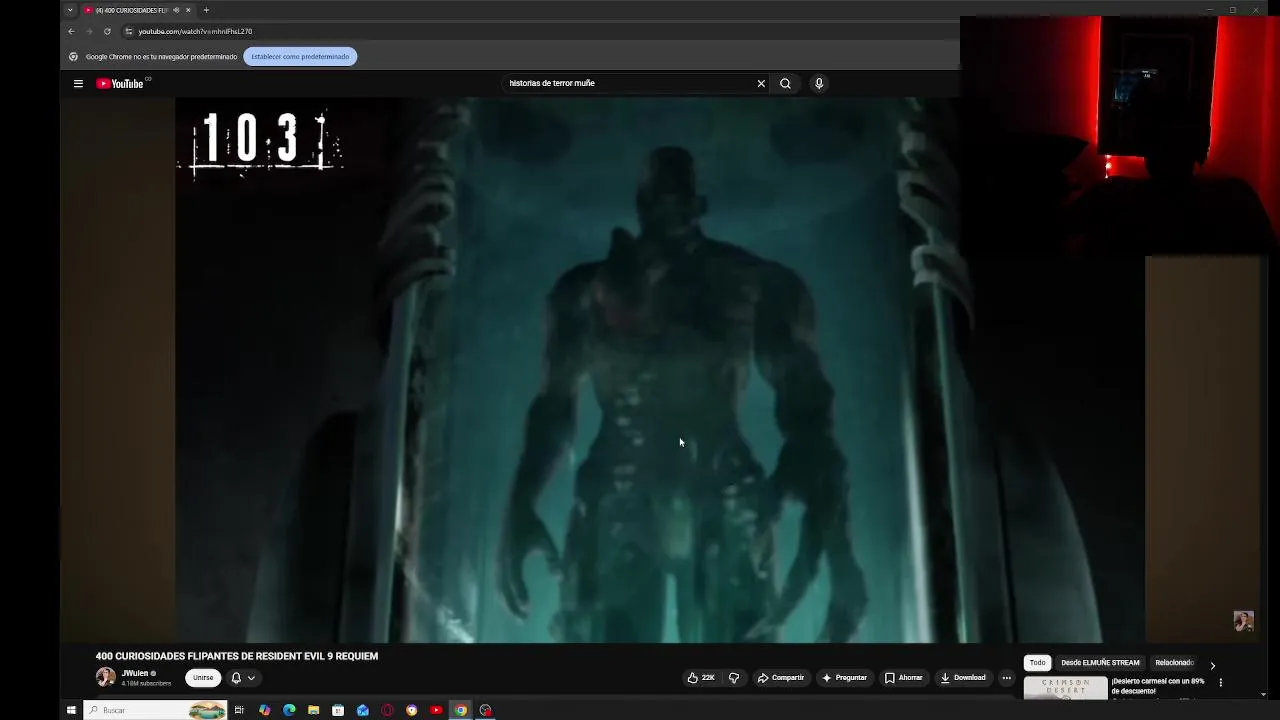
Task: Open Task View in taskbar
Action: (x=239, y=710)
